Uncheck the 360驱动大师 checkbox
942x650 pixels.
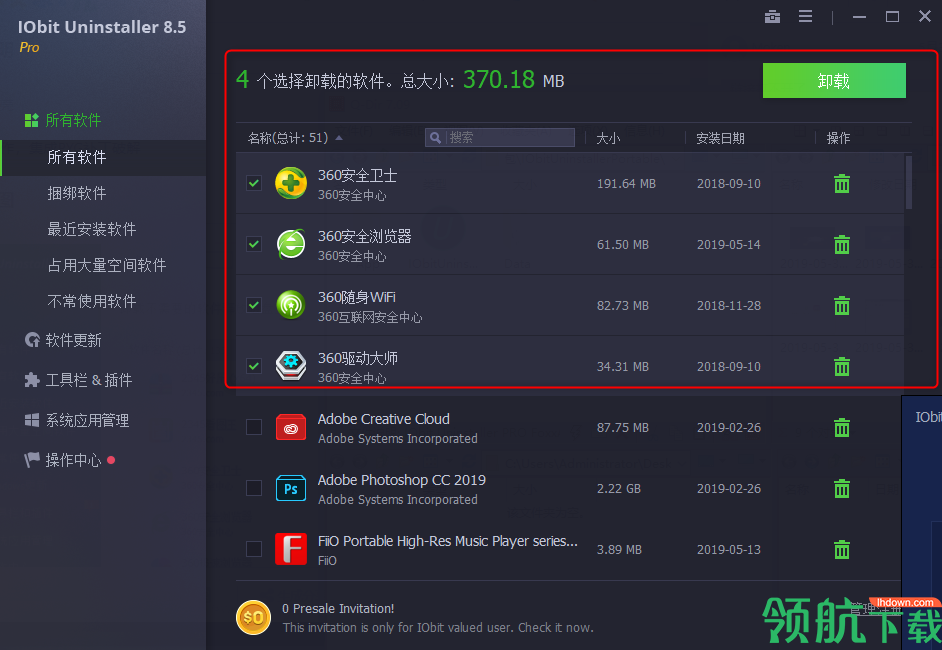click(x=254, y=366)
